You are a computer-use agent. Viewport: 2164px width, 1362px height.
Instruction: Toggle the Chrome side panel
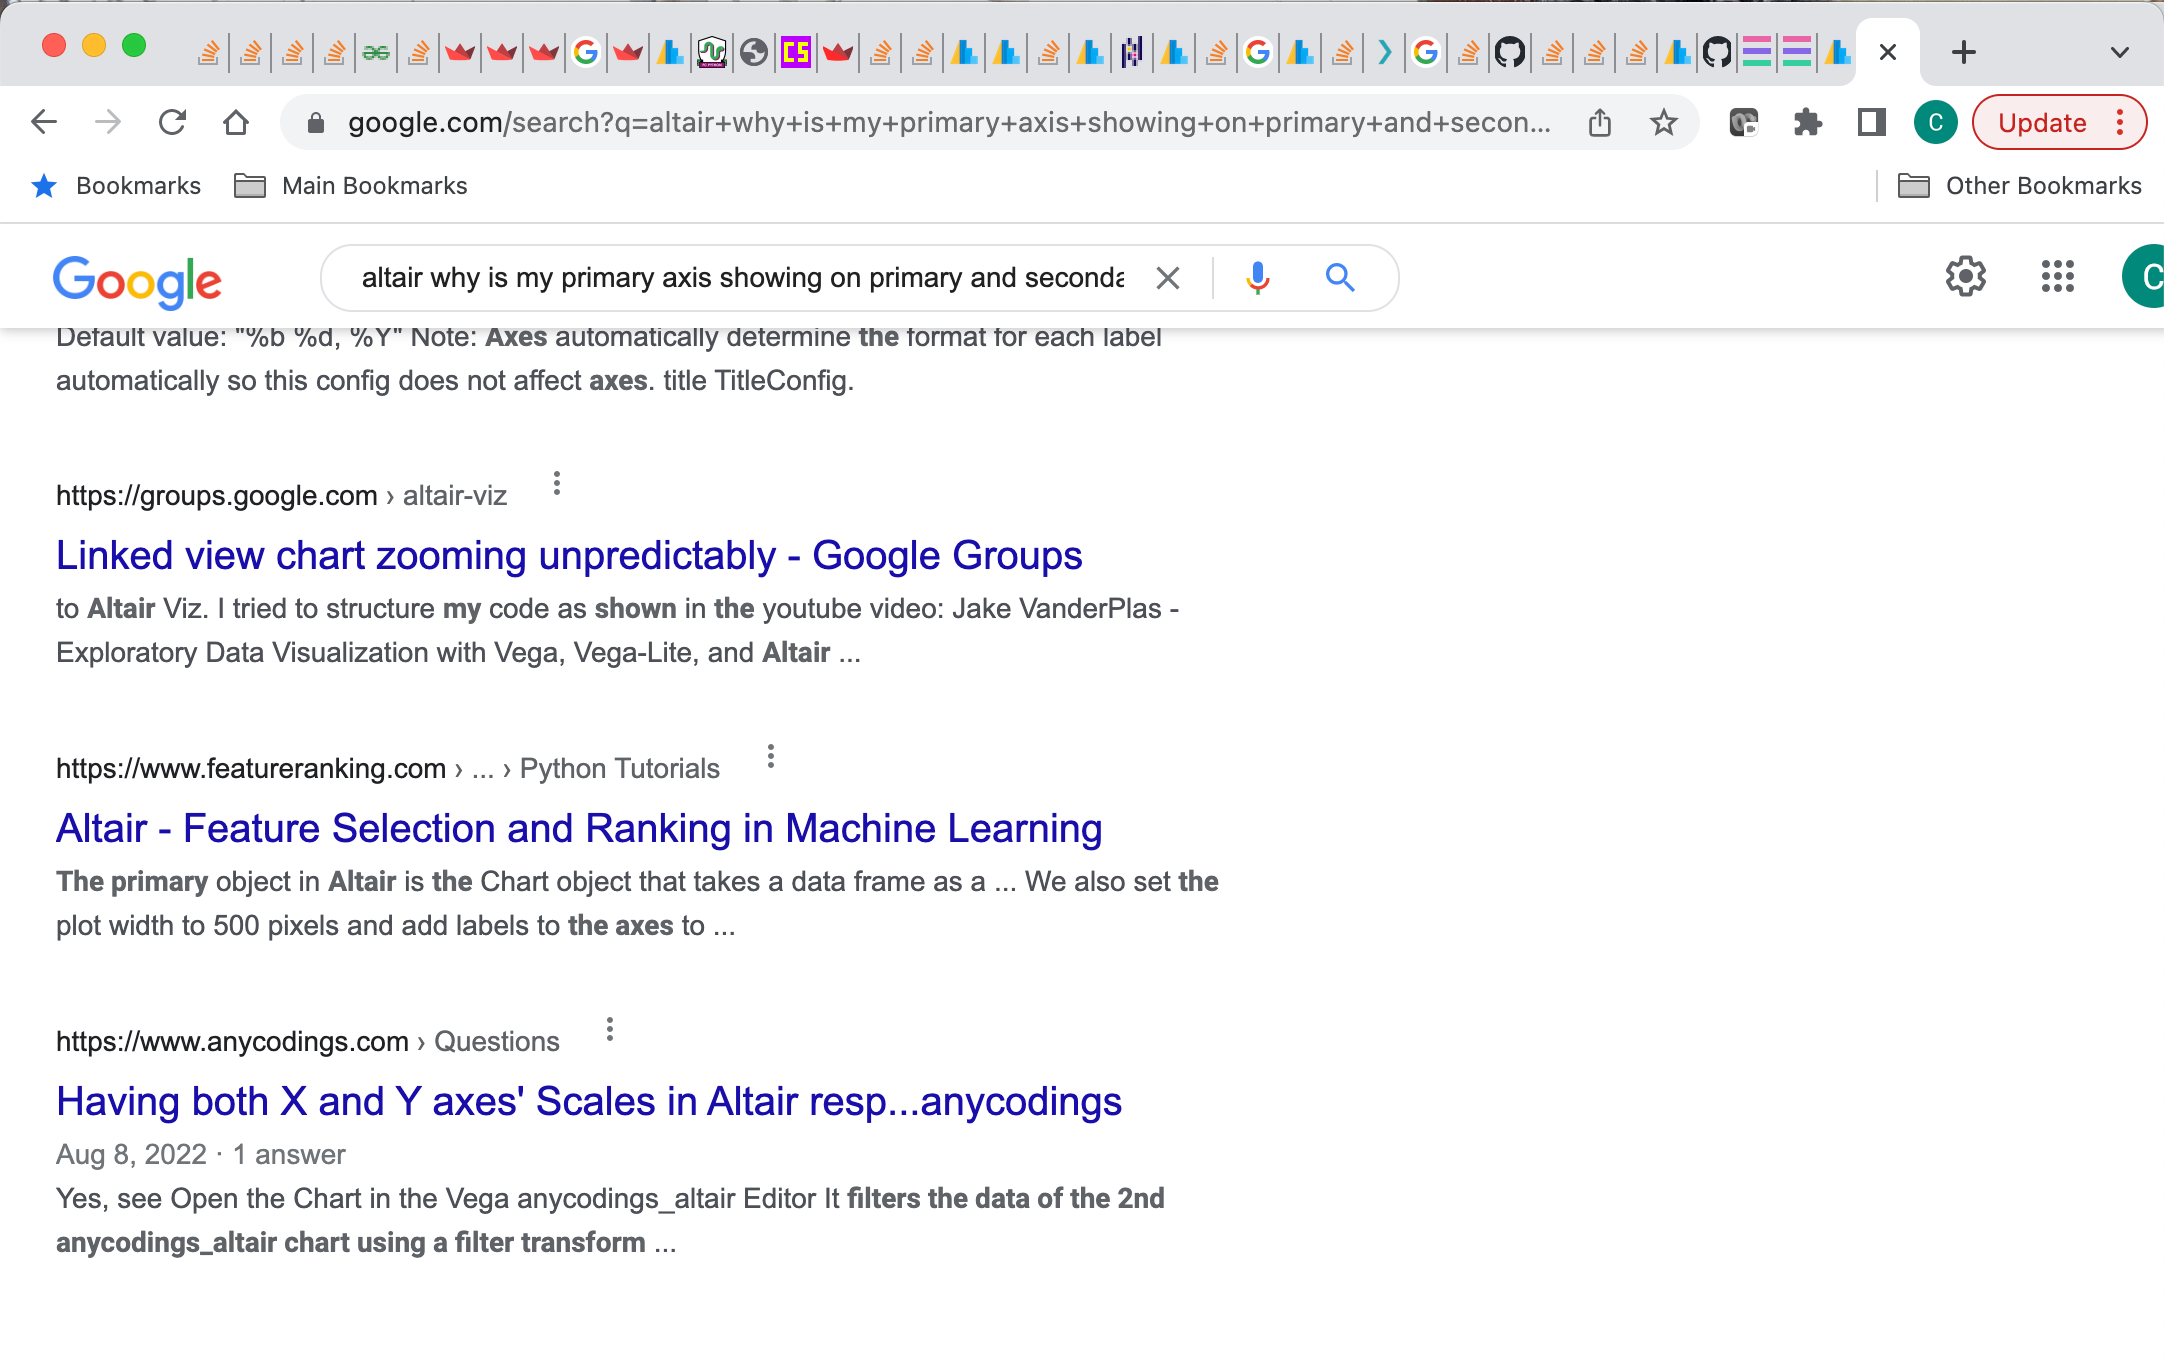coord(1871,122)
